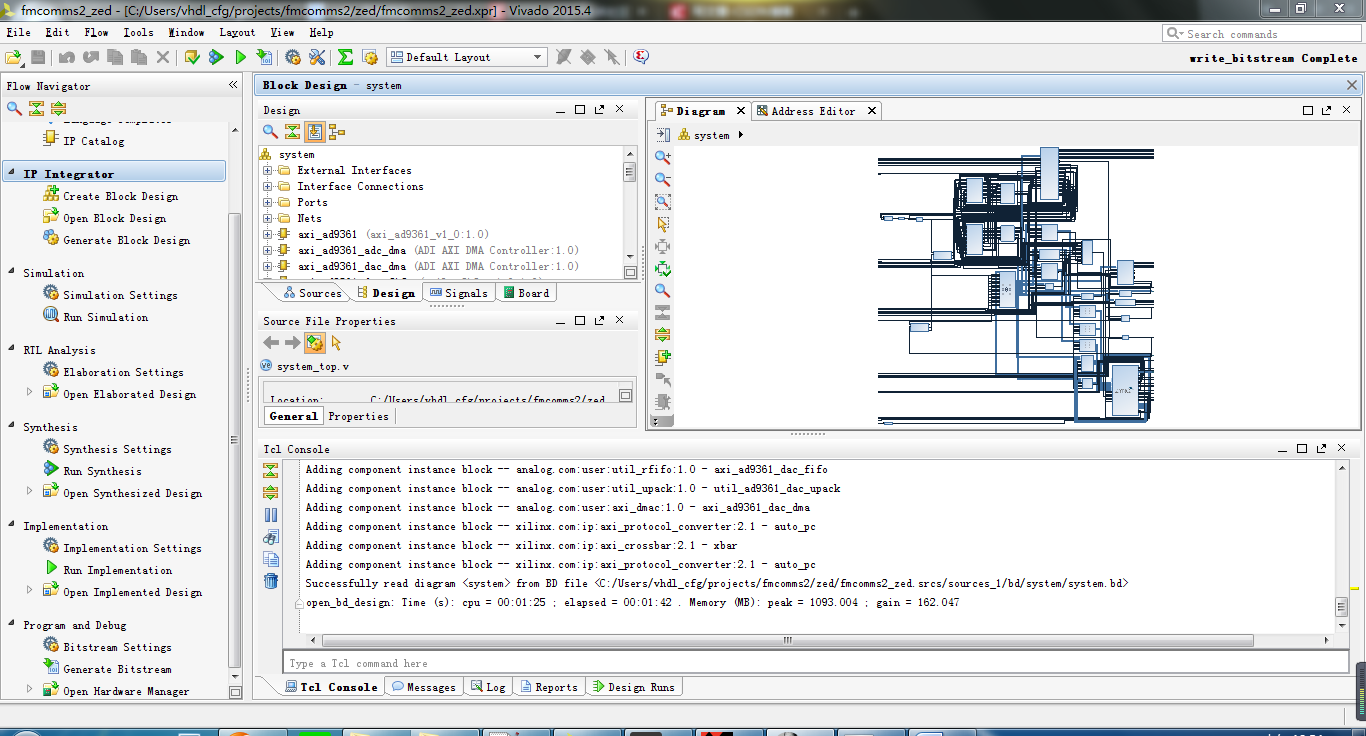Click search icon in Flow Navigator
Screen dimensions: 1366x736
[x=14, y=108]
